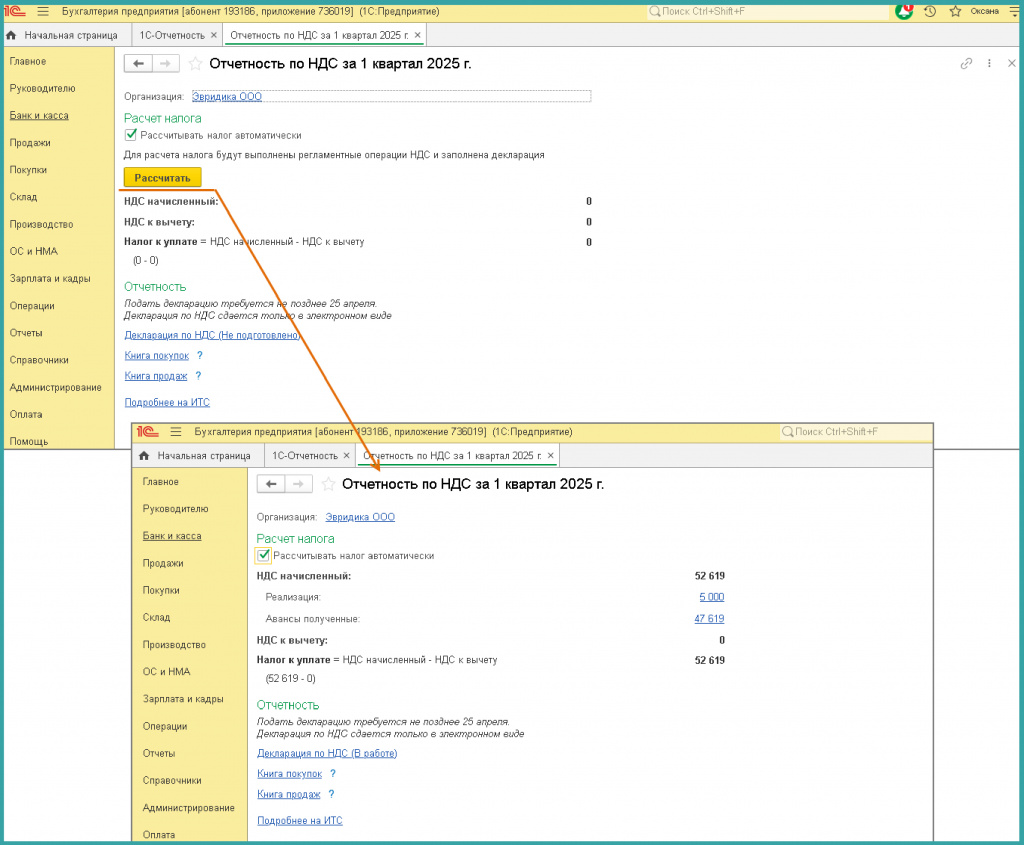This screenshot has width=1024, height=845.
Task: Open favorites star in the top title bar
Action: click(955, 11)
